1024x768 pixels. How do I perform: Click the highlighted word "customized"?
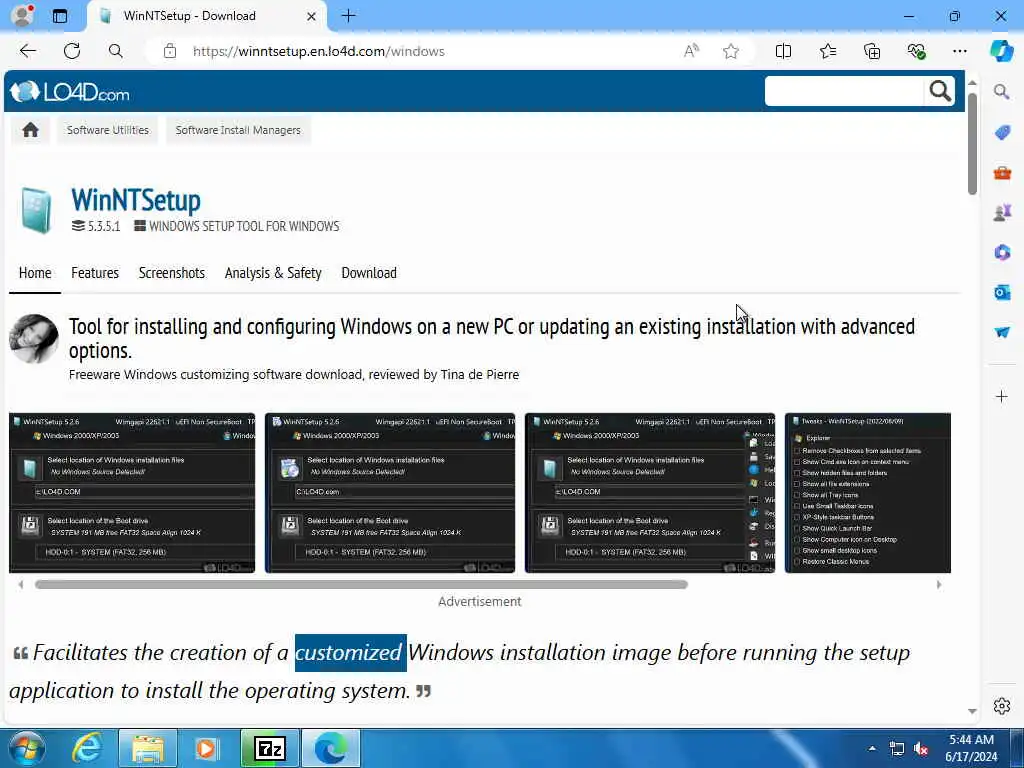(x=351, y=652)
